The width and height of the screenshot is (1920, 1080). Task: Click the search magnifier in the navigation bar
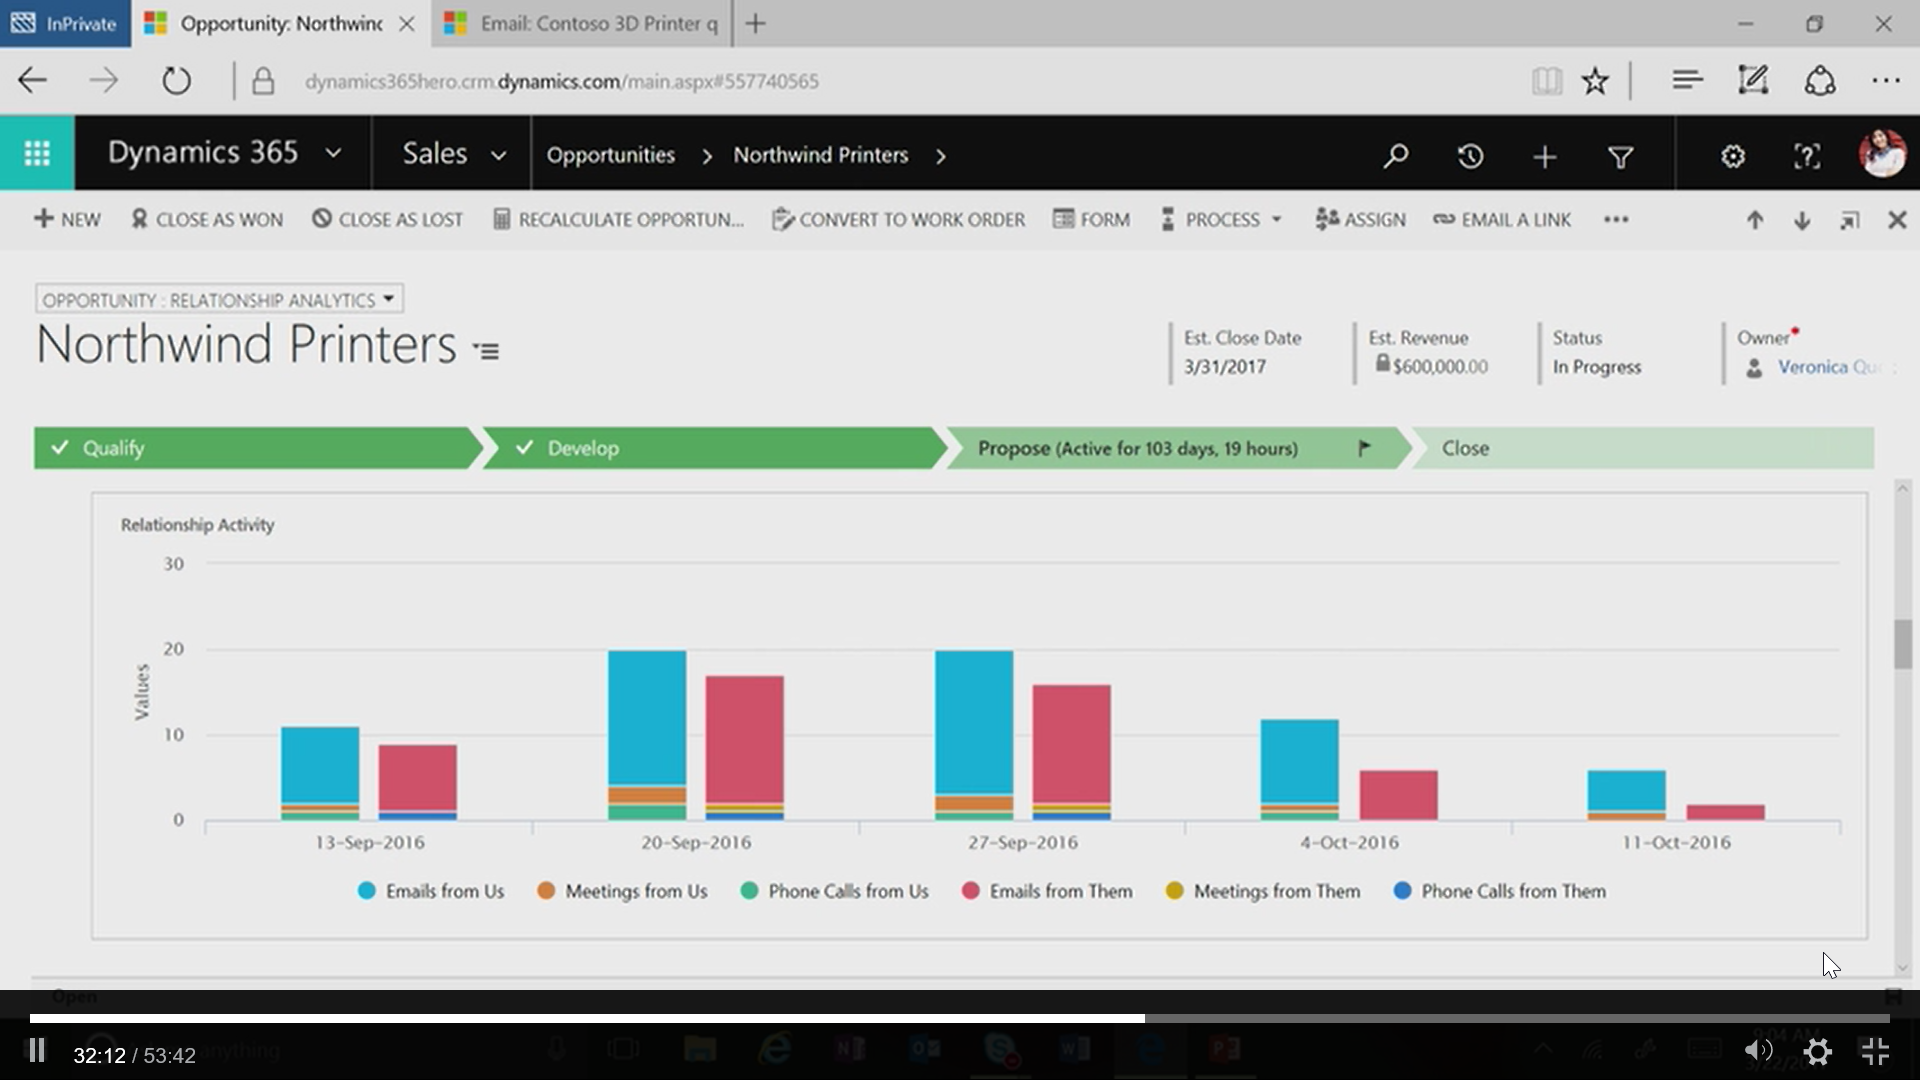1395,156
